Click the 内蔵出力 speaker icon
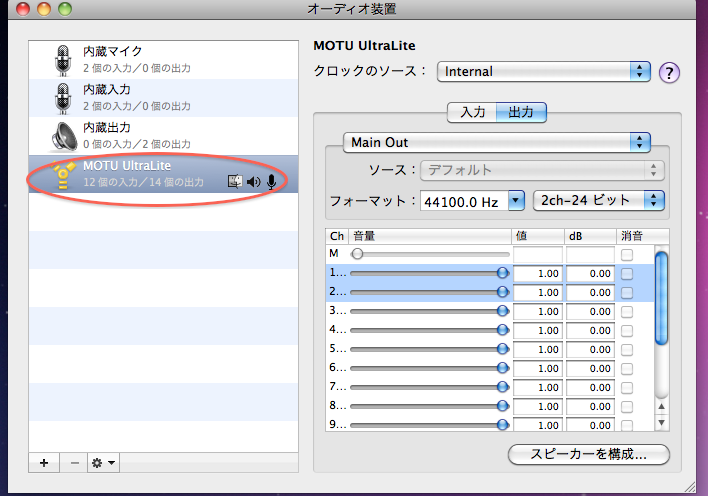This screenshot has width=708, height=496. [x=64, y=136]
